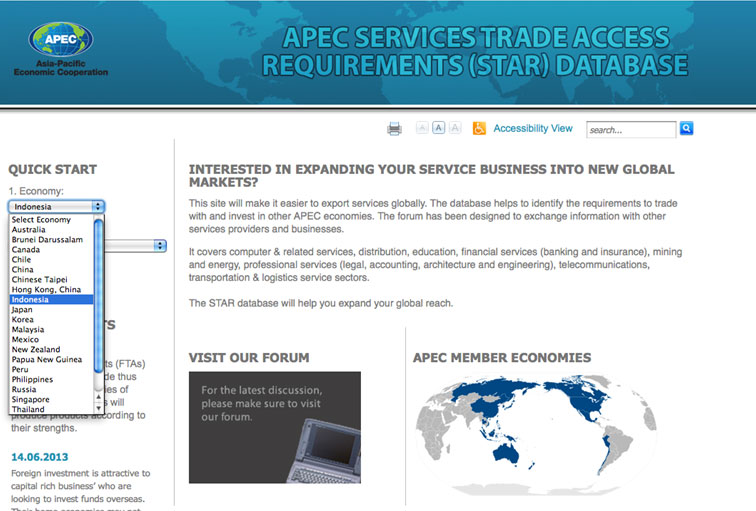Viewport: 756px width, 511px height.
Task: Pick Korea from the economy list
Action: 52,319
